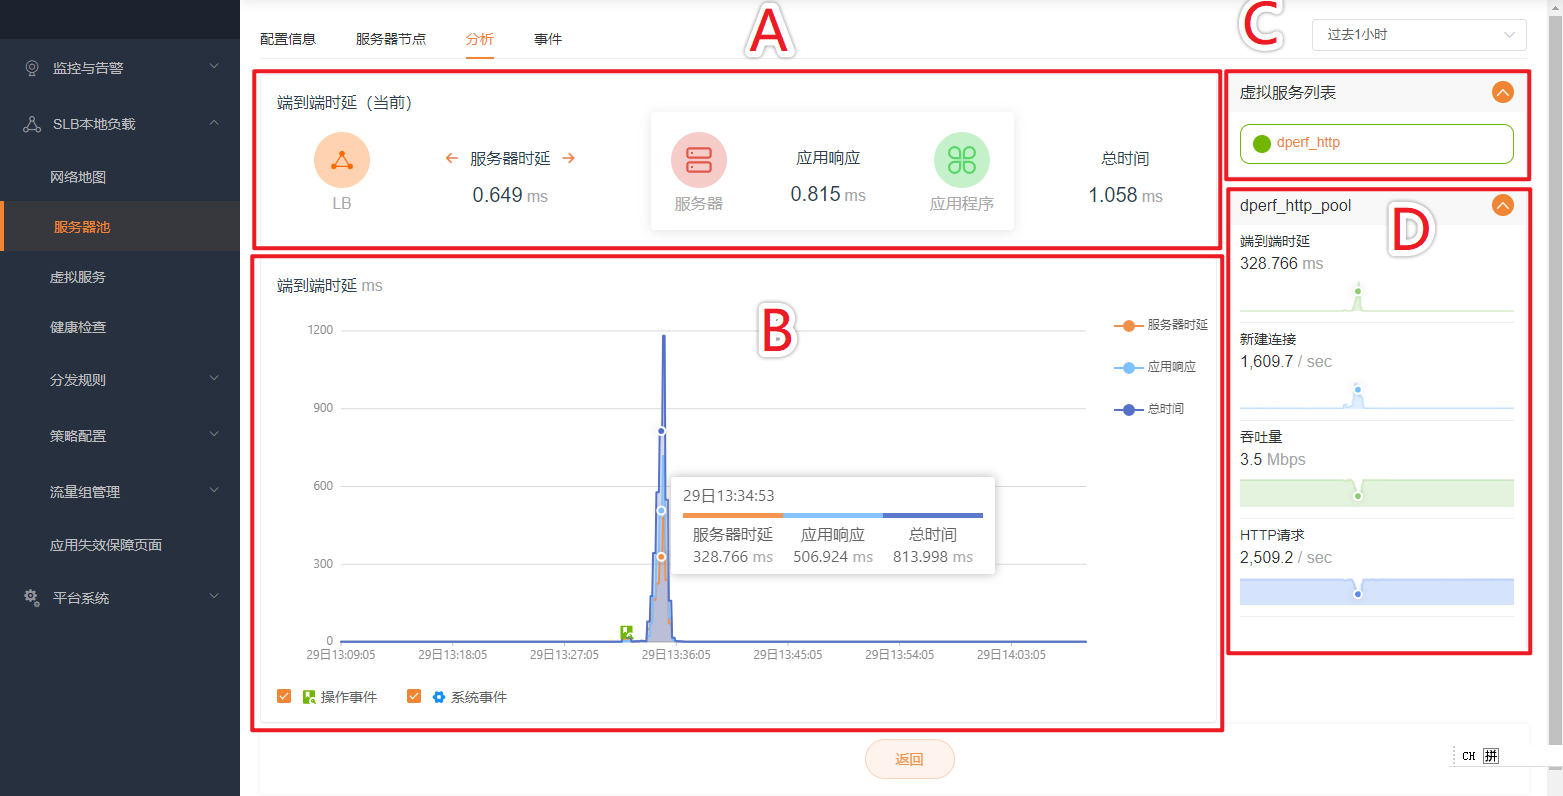
Task: Click the pink server icon
Action: click(x=699, y=160)
